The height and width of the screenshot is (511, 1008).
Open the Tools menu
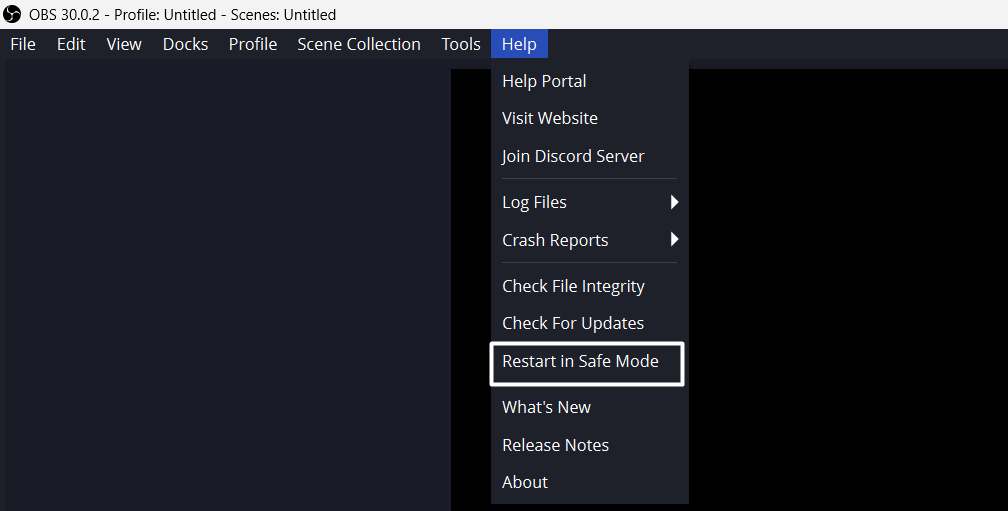(461, 44)
